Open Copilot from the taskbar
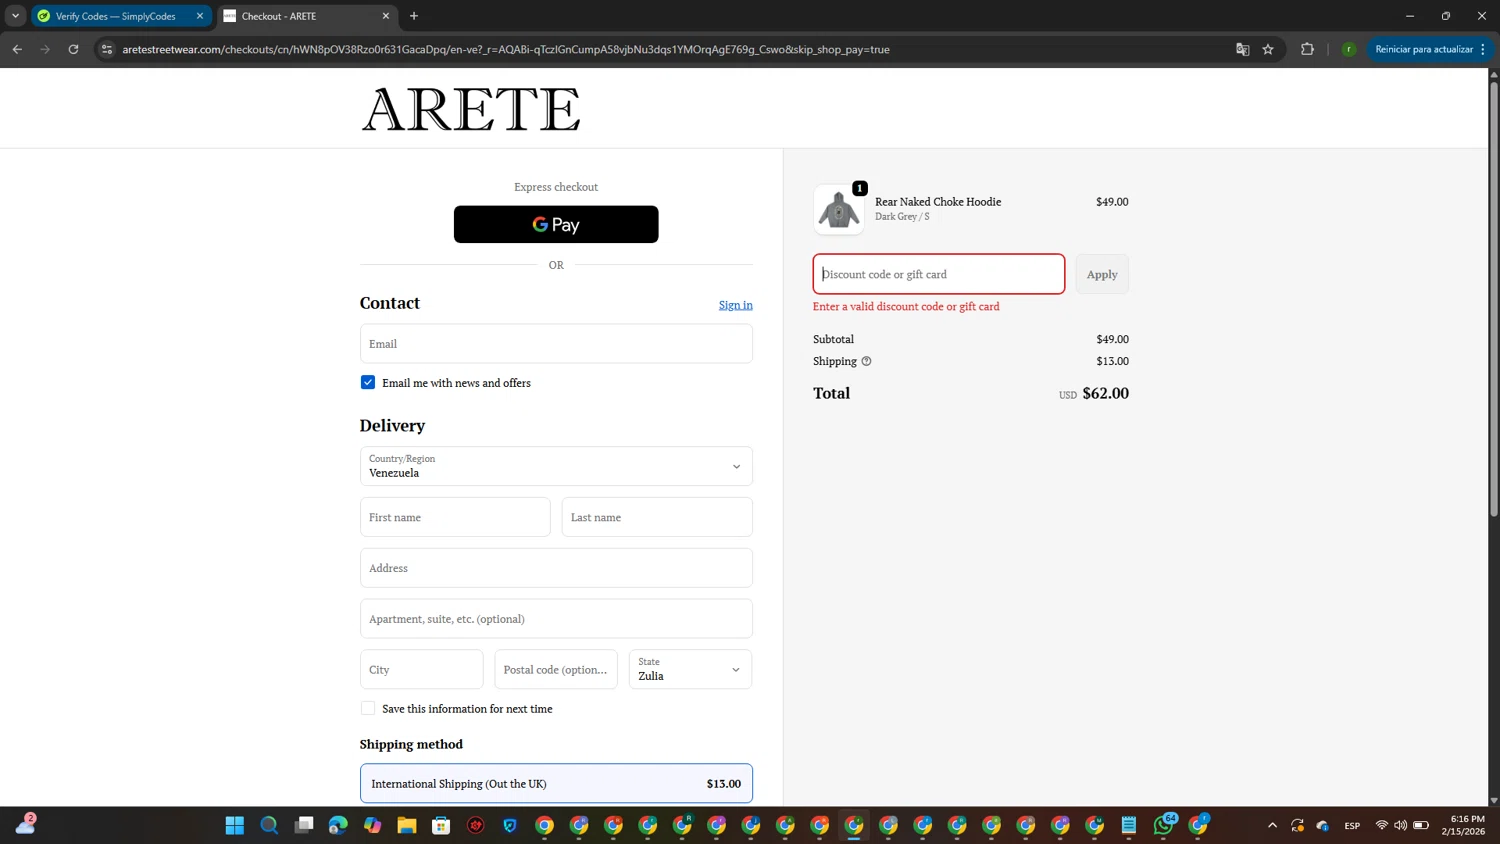Image resolution: width=1500 pixels, height=844 pixels. (x=372, y=825)
